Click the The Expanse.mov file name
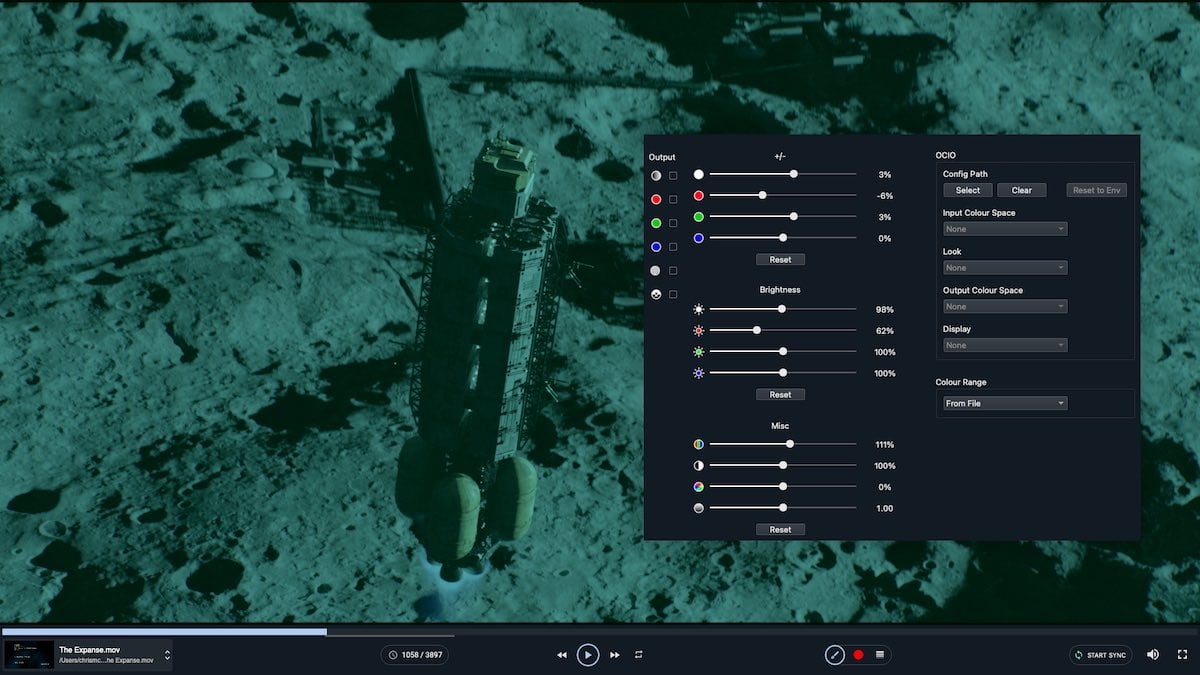 point(89,649)
